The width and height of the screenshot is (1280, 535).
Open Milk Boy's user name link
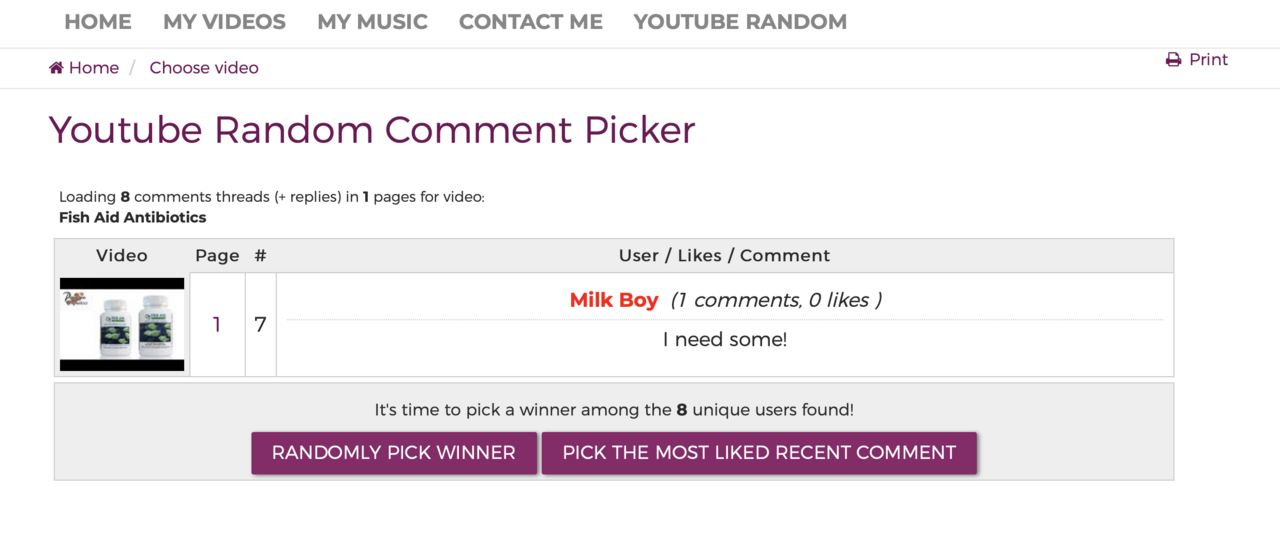point(614,300)
